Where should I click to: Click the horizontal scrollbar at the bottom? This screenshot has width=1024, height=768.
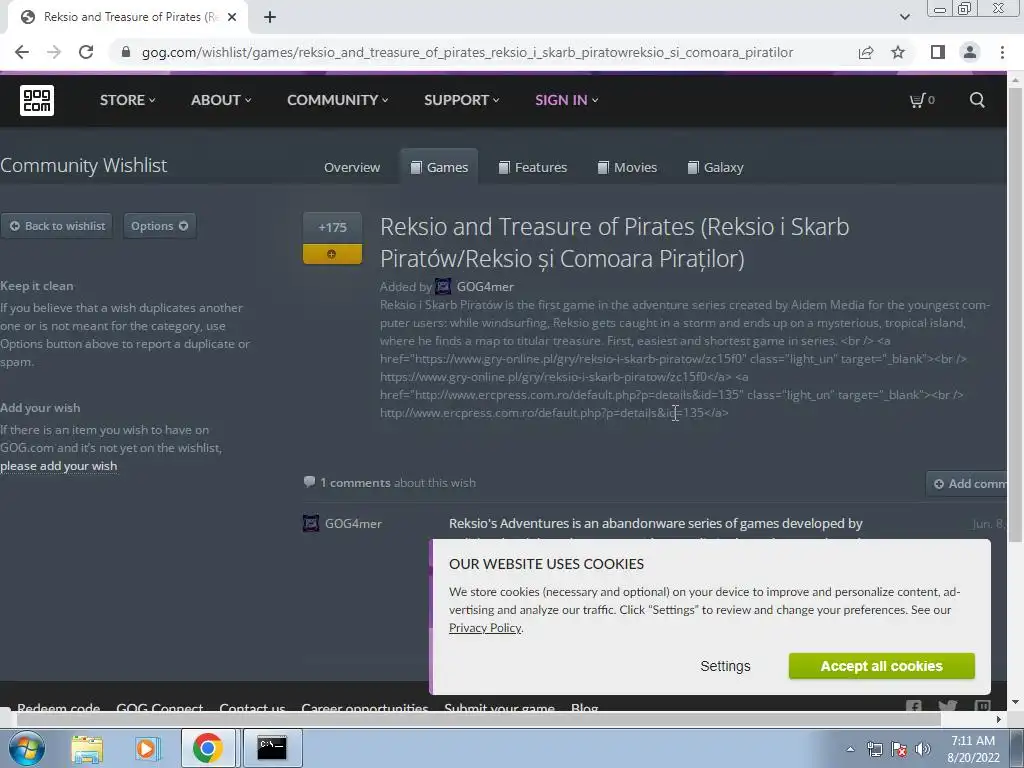click(478, 720)
